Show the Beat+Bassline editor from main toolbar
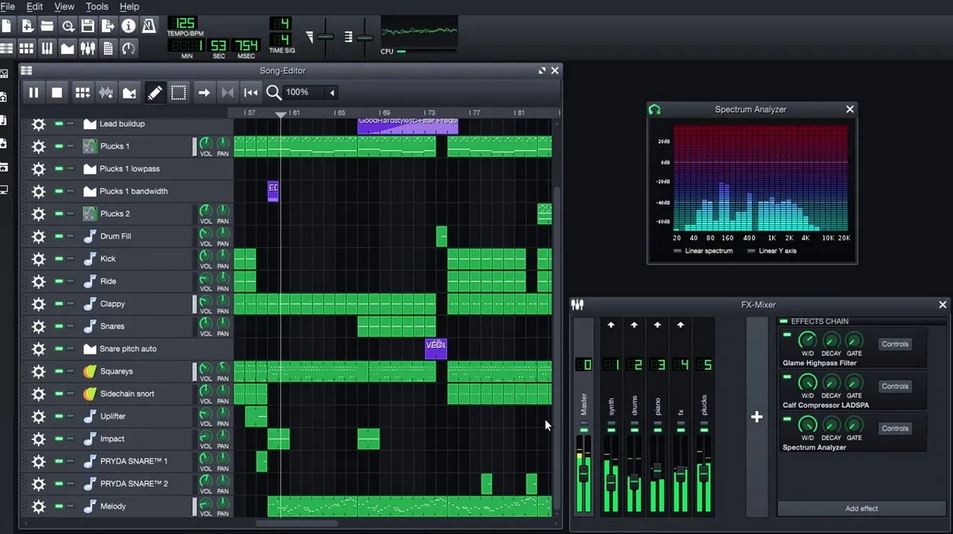The image size is (953, 534). tap(26, 48)
